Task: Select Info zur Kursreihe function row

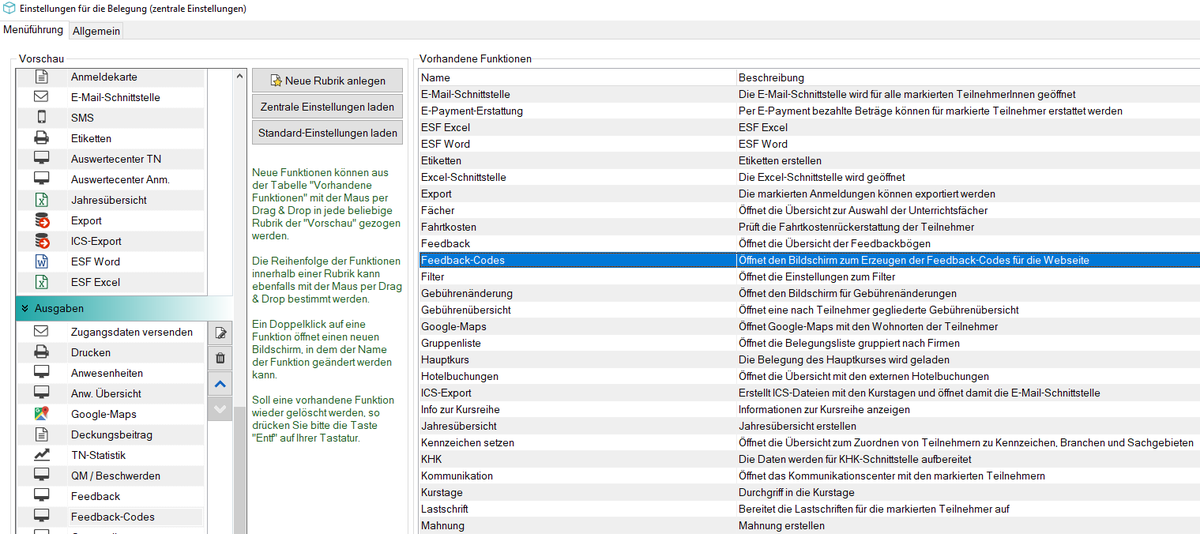Action: pyautogui.click(x=808, y=409)
